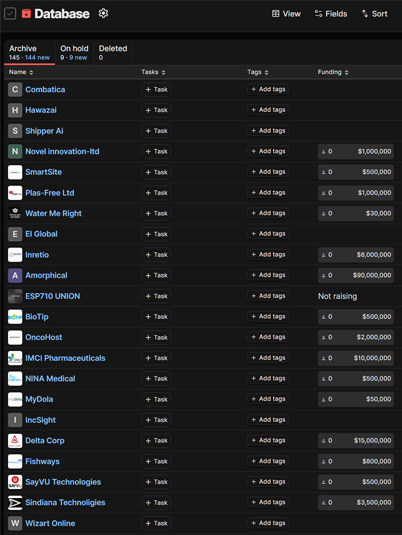Click Amorphical $90,000,000 funding cell

(x=356, y=275)
